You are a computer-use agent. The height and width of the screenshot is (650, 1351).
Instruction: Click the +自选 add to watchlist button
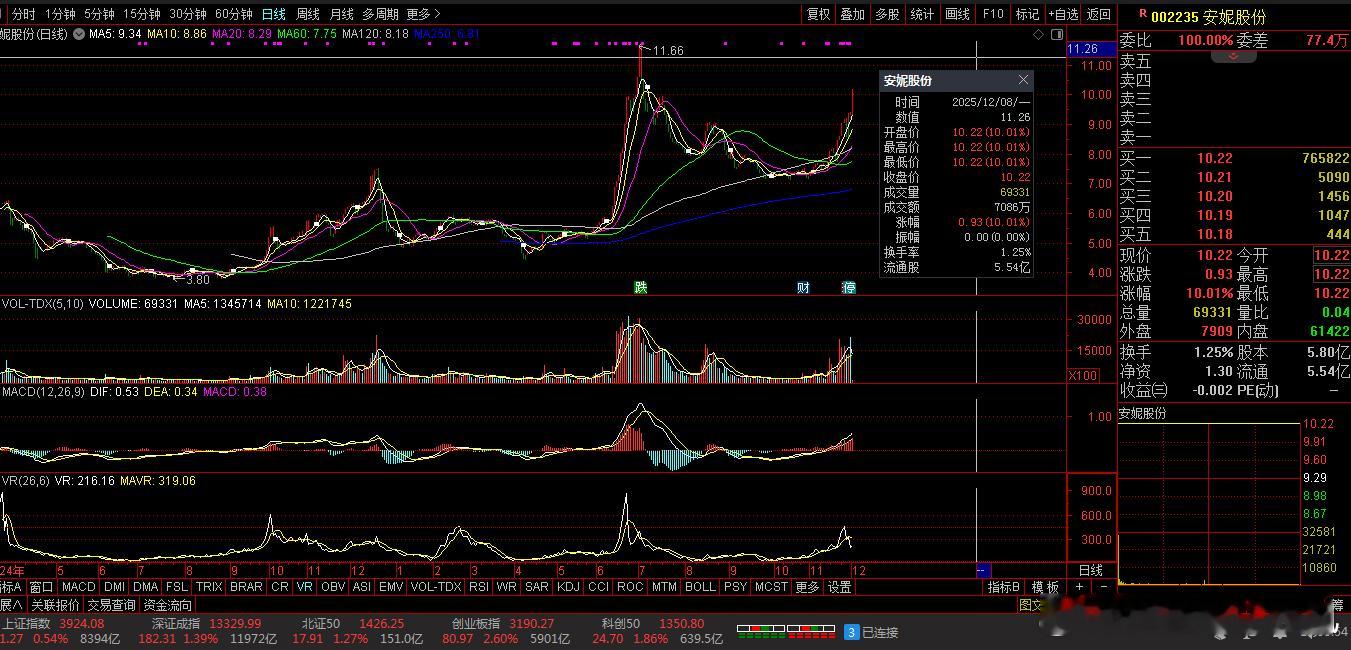coord(1063,14)
